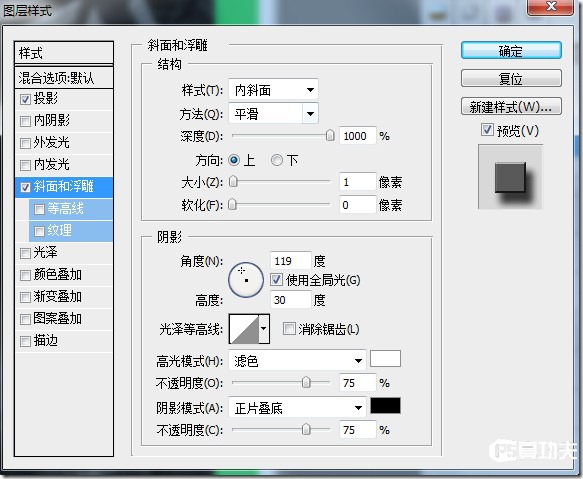
Task: Enable the 渐变叠加 checkbox
Action: (x=25, y=298)
